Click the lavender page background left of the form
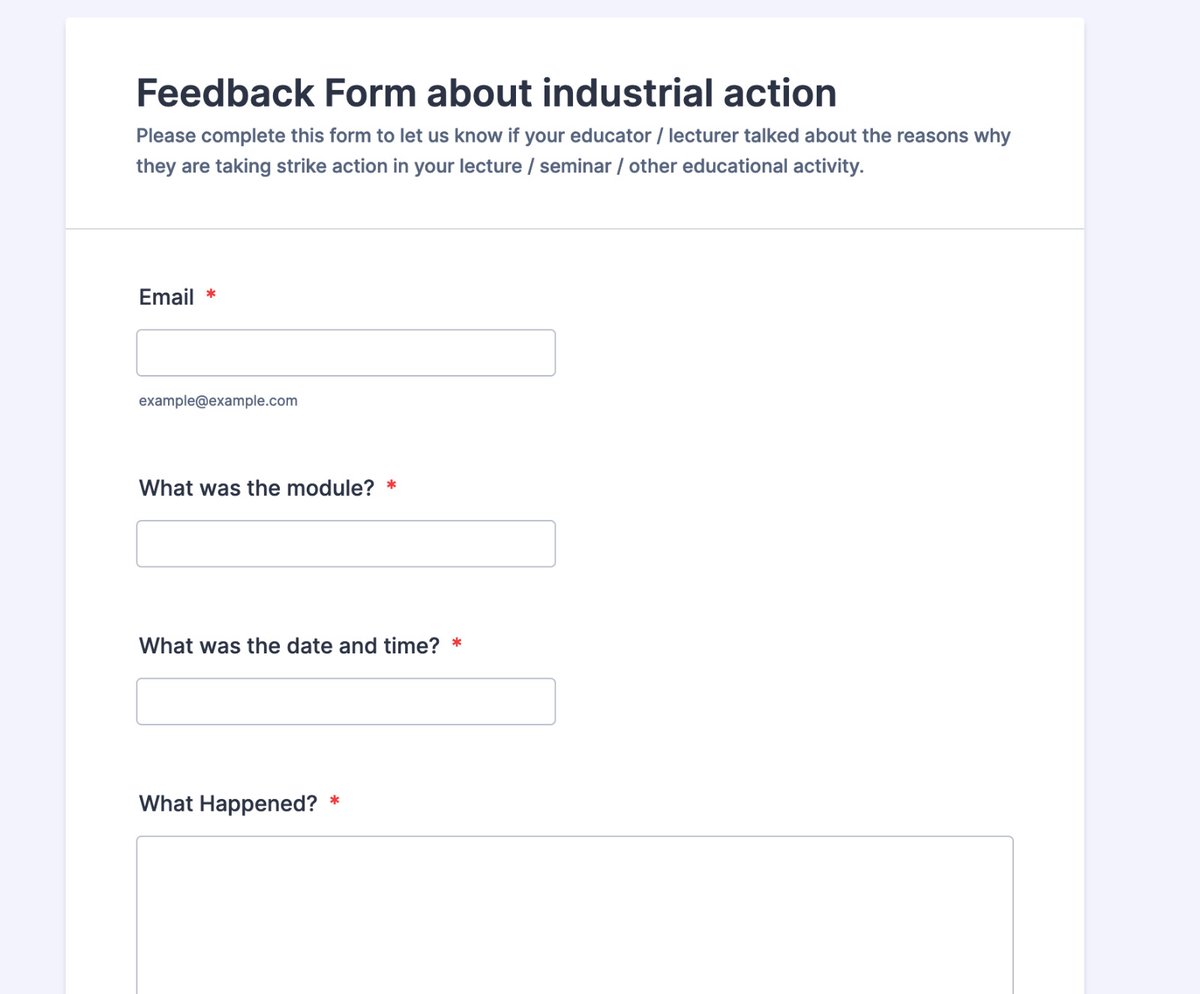Image resolution: width=1200 pixels, height=994 pixels. tap(32, 500)
